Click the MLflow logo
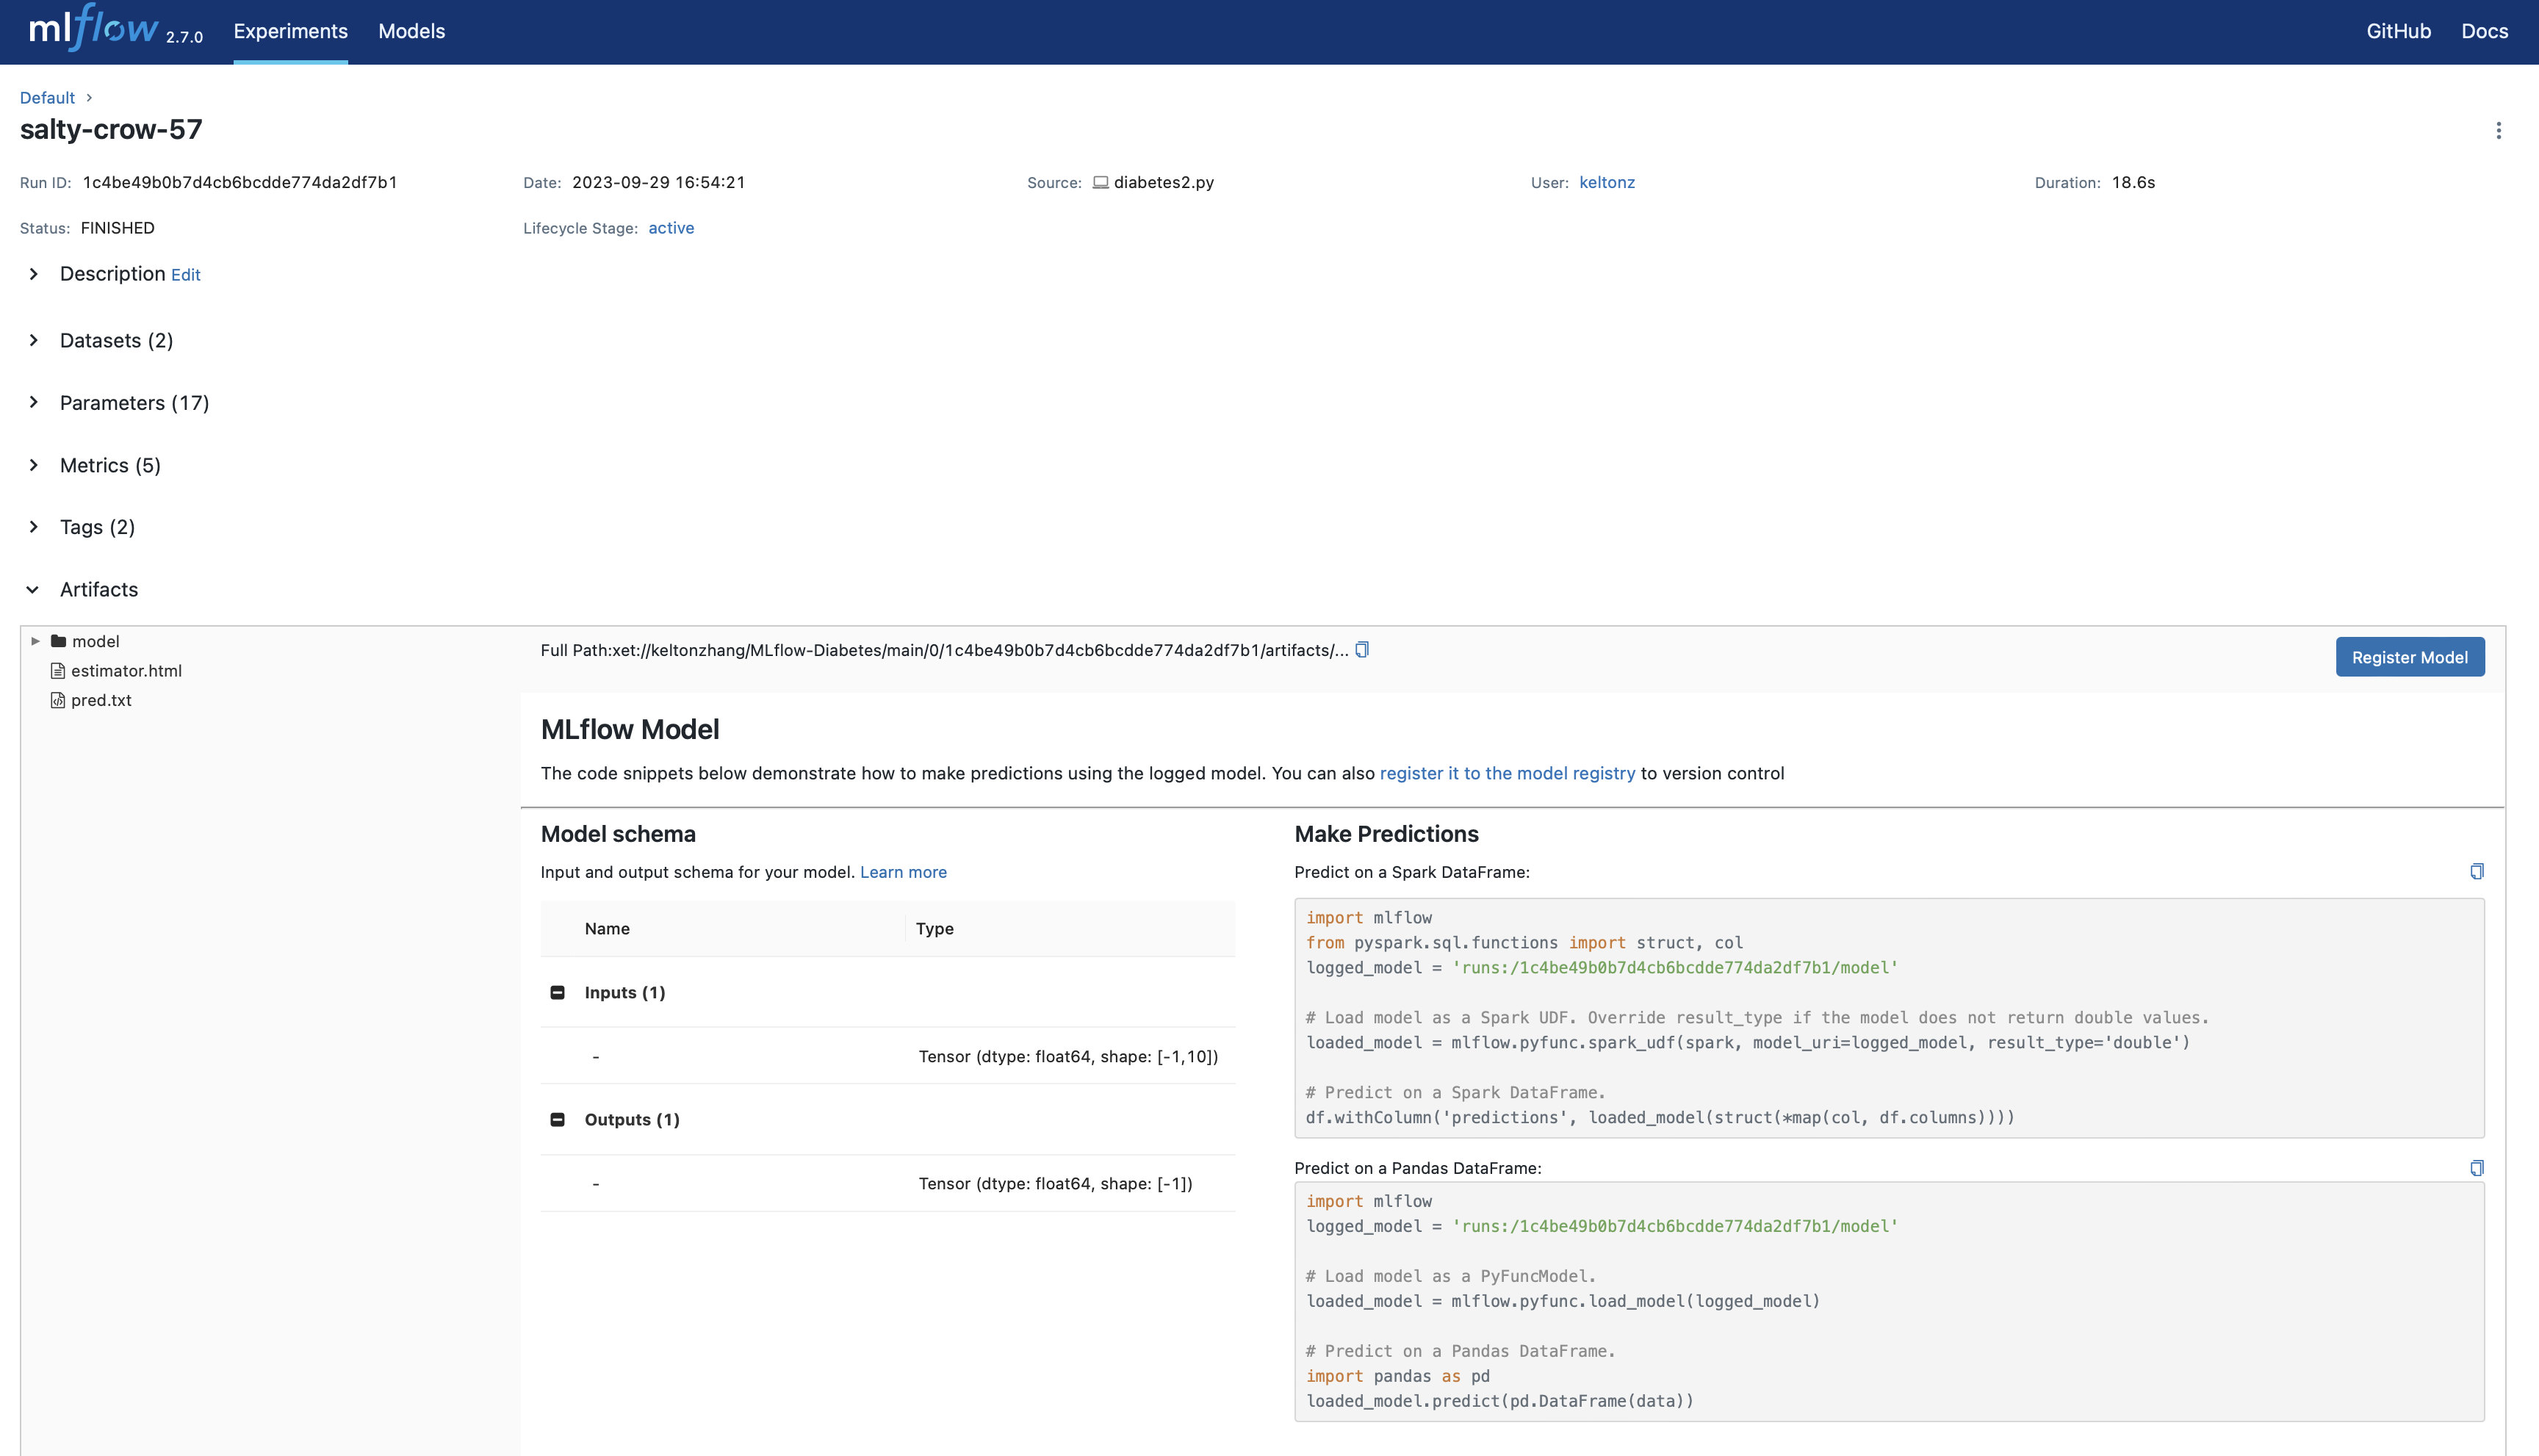This screenshot has width=2539, height=1456. pyautogui.click(x=94, y=28)
